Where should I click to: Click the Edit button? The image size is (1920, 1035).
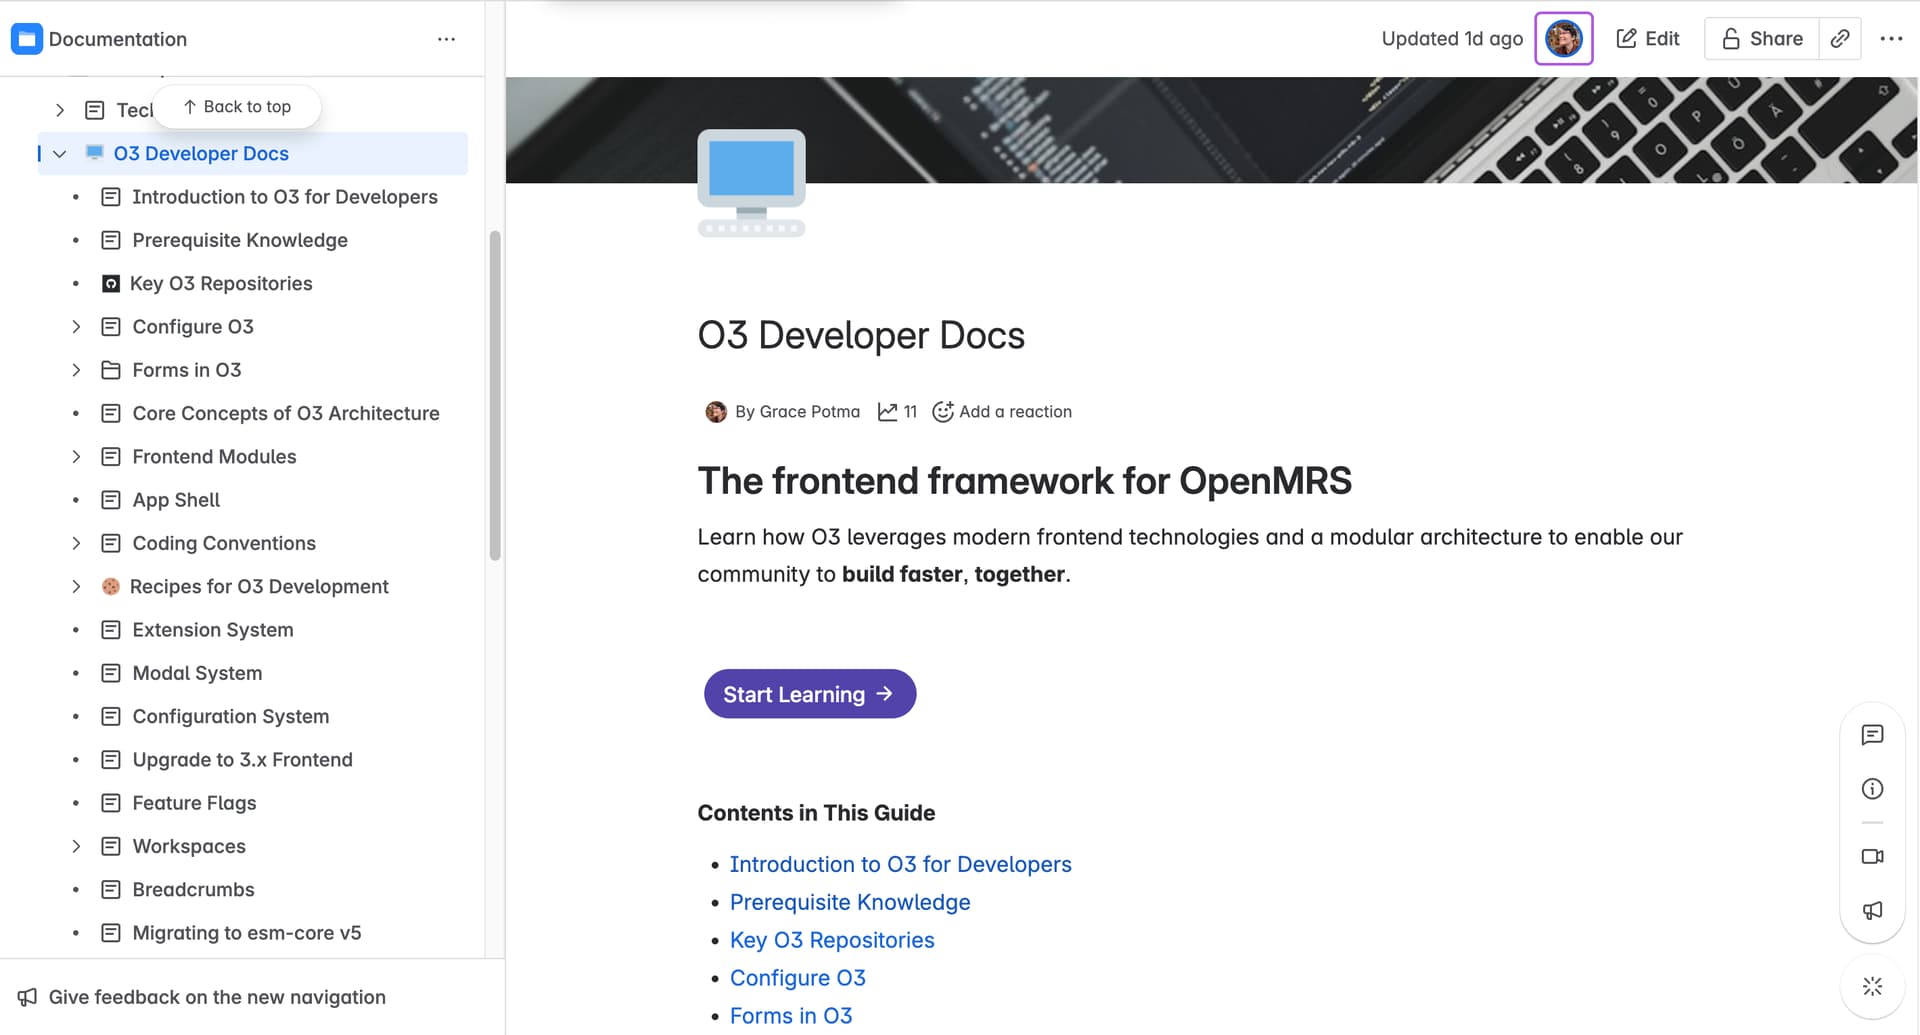point(1648,39)
